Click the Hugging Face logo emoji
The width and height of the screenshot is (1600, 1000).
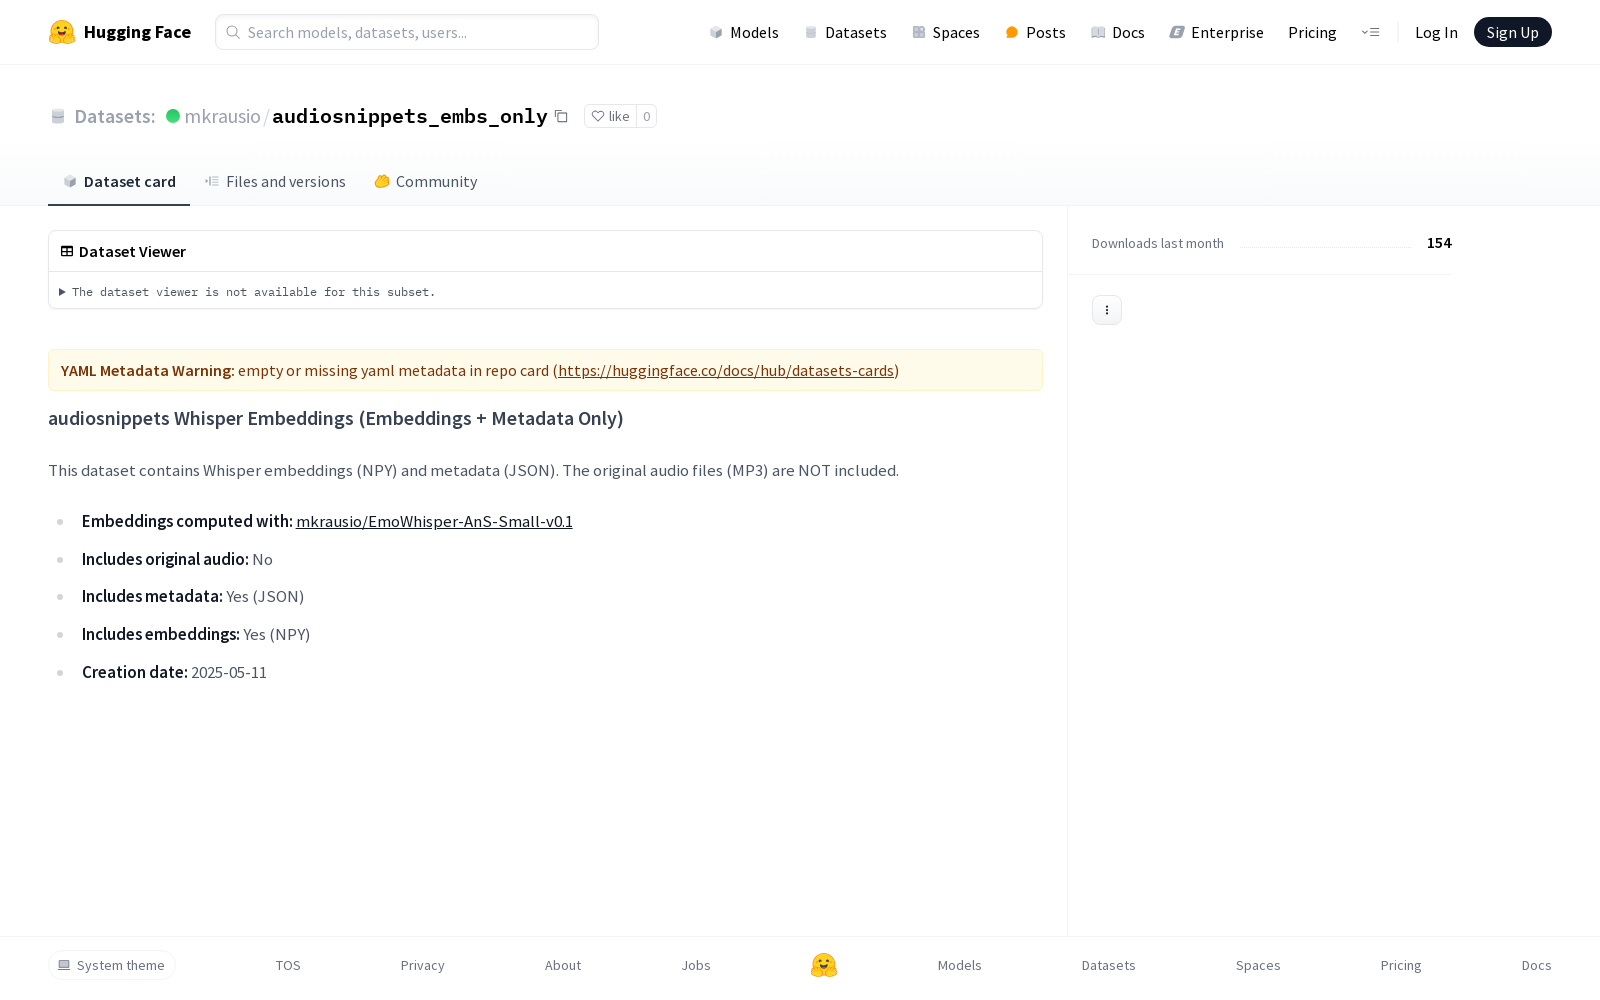coord(62,32)
